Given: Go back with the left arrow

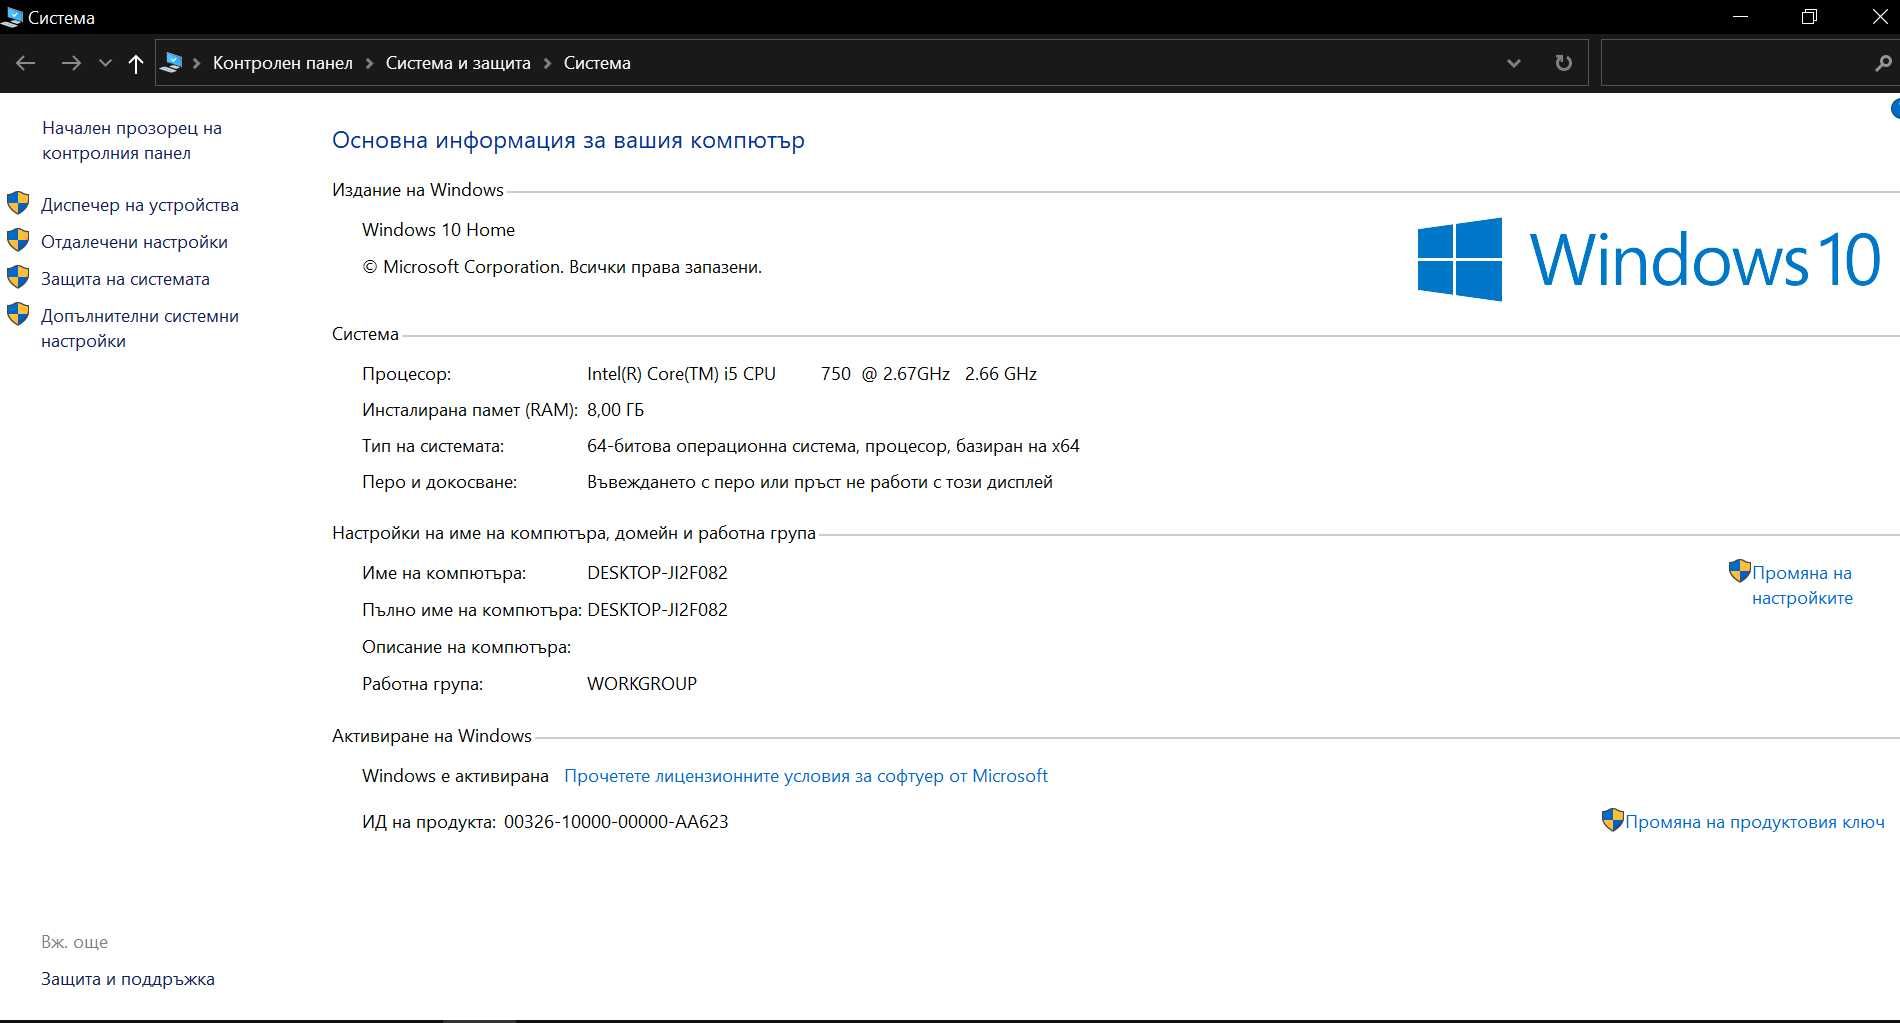Looking at the screenshot, I should (x=26, y=63).
